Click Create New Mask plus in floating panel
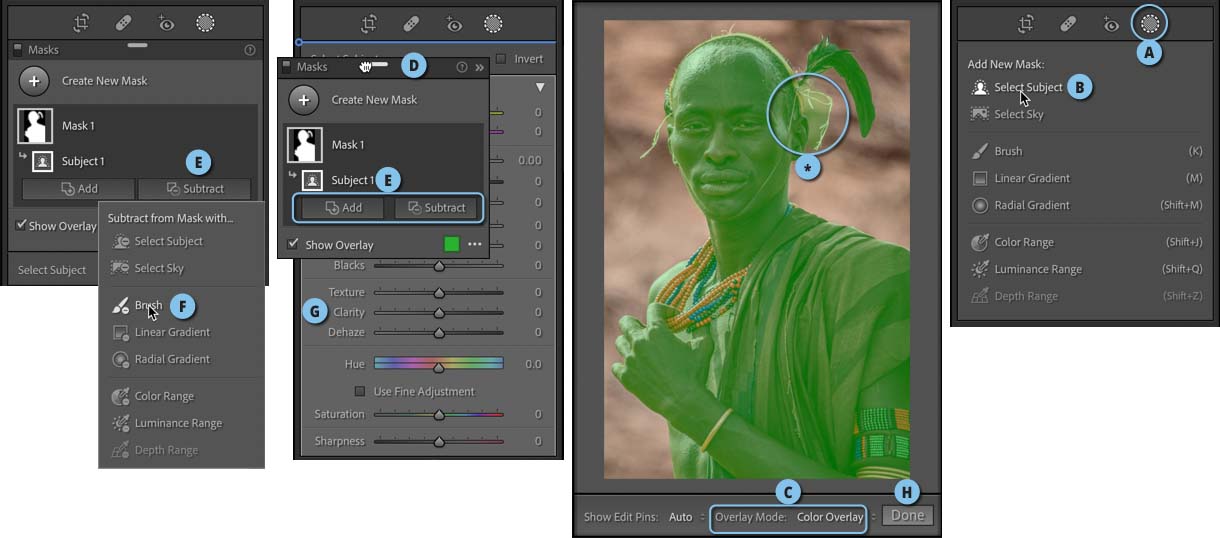 (x=304, y=100)
